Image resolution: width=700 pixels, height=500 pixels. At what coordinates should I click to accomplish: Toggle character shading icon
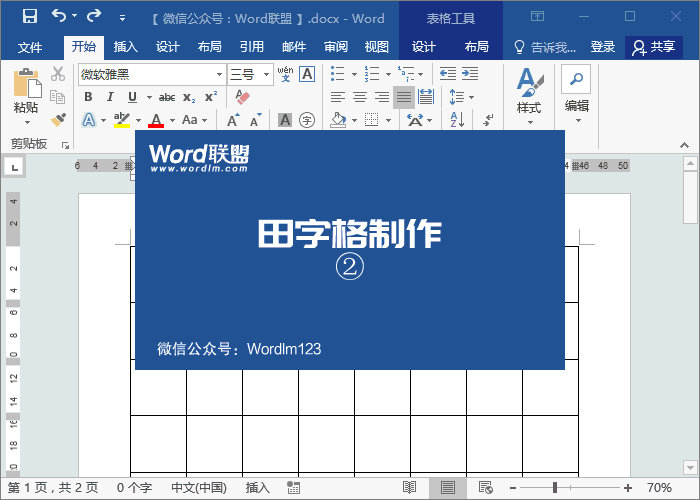point(285,120)
